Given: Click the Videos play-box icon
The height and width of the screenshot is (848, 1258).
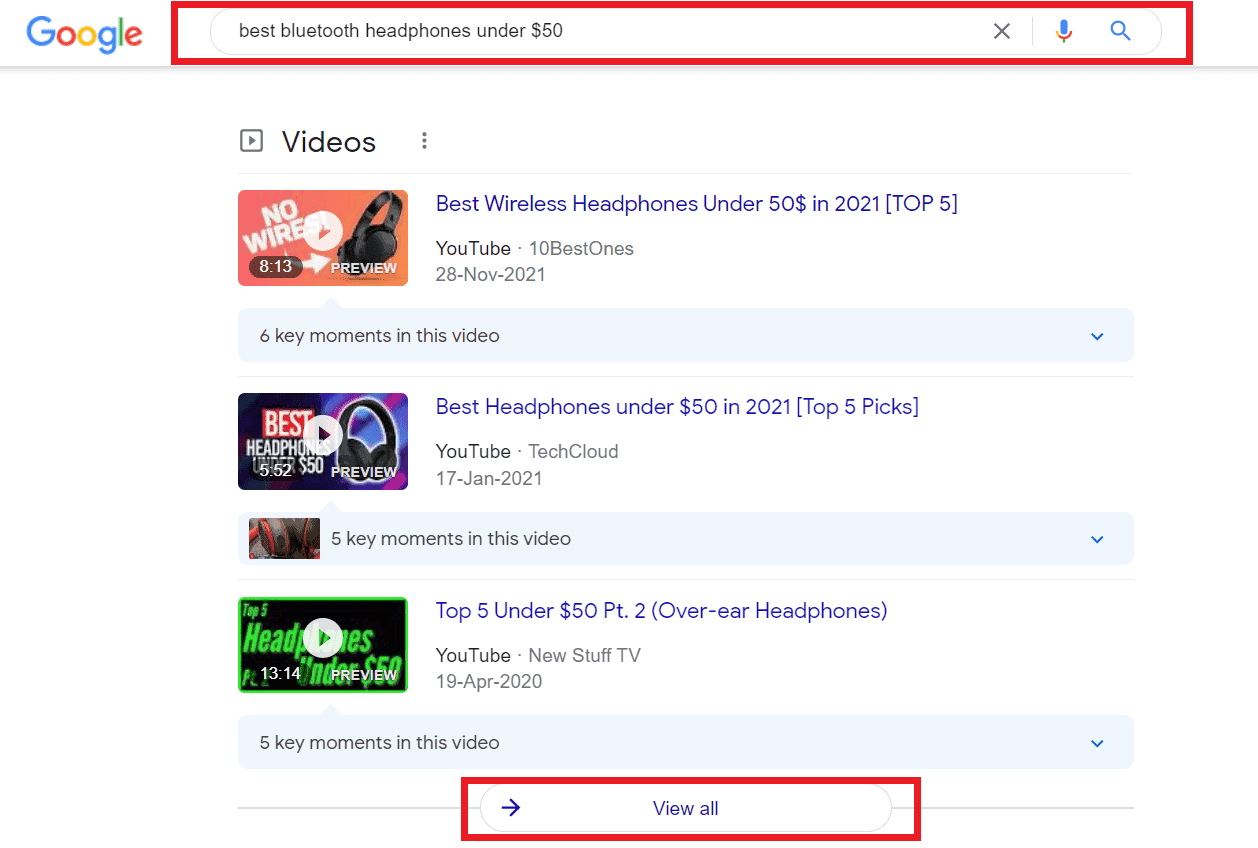Looking at the screenshot, I should point(251,141).
